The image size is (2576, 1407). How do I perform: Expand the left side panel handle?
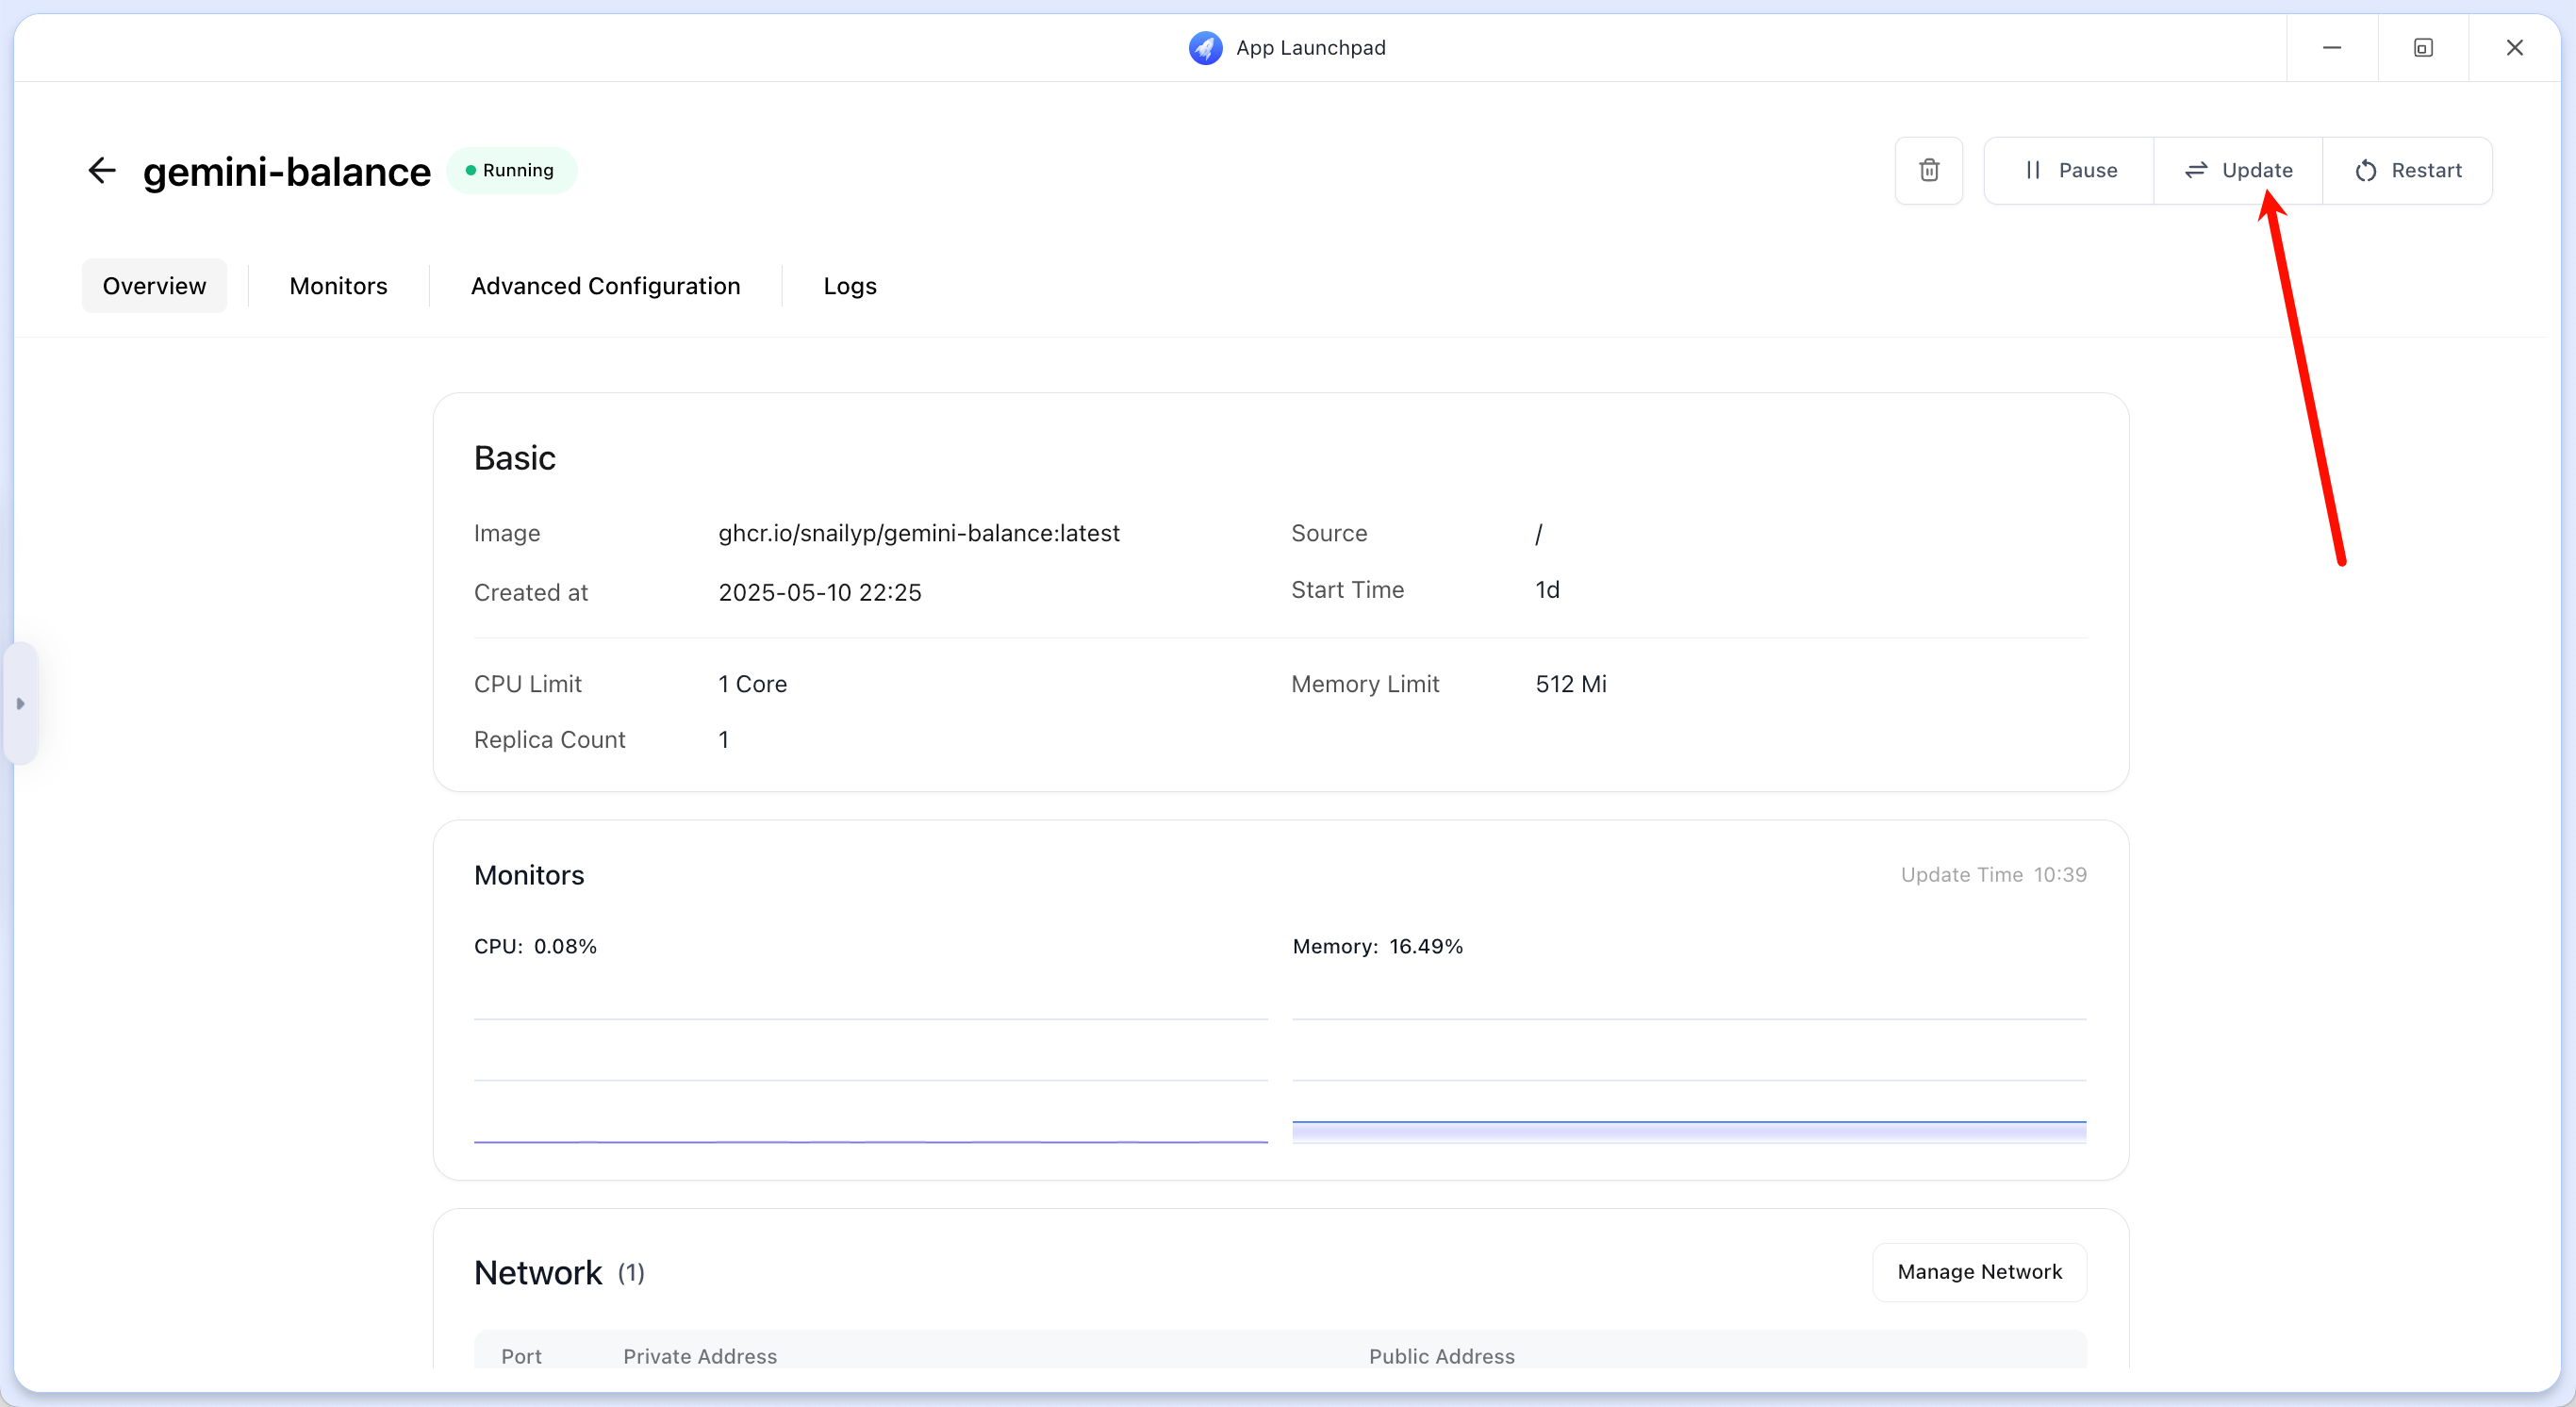pyautogui.click(x=20, y=704)
